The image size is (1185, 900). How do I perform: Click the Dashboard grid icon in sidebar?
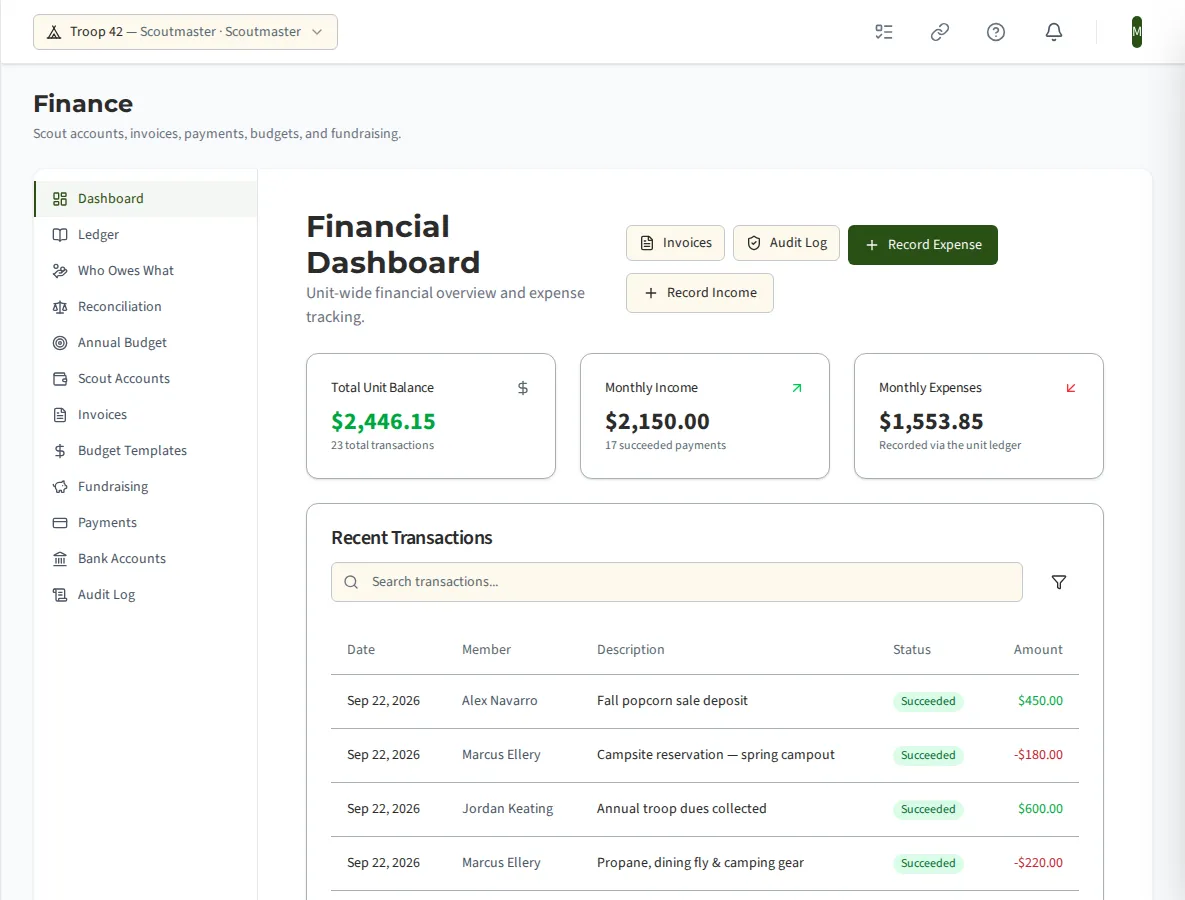tap(60, 199)
